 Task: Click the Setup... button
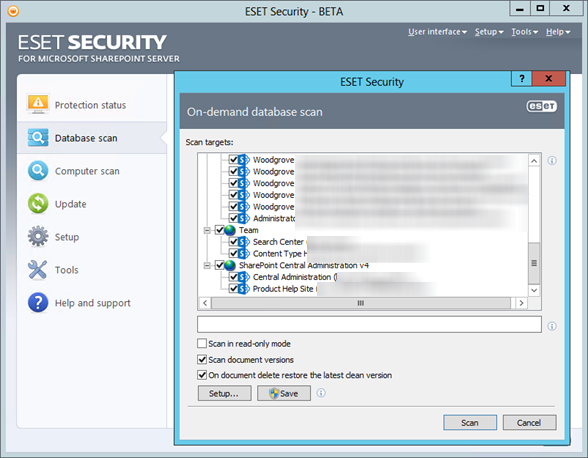click(x=224, y=393)
